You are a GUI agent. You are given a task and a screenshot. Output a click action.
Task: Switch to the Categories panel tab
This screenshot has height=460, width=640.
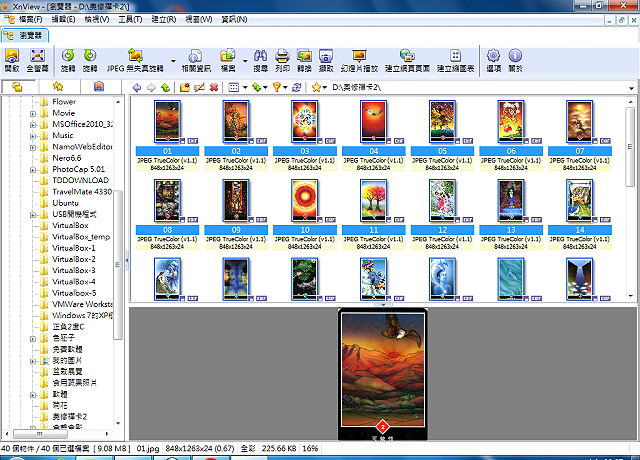[x=99, y=87]
